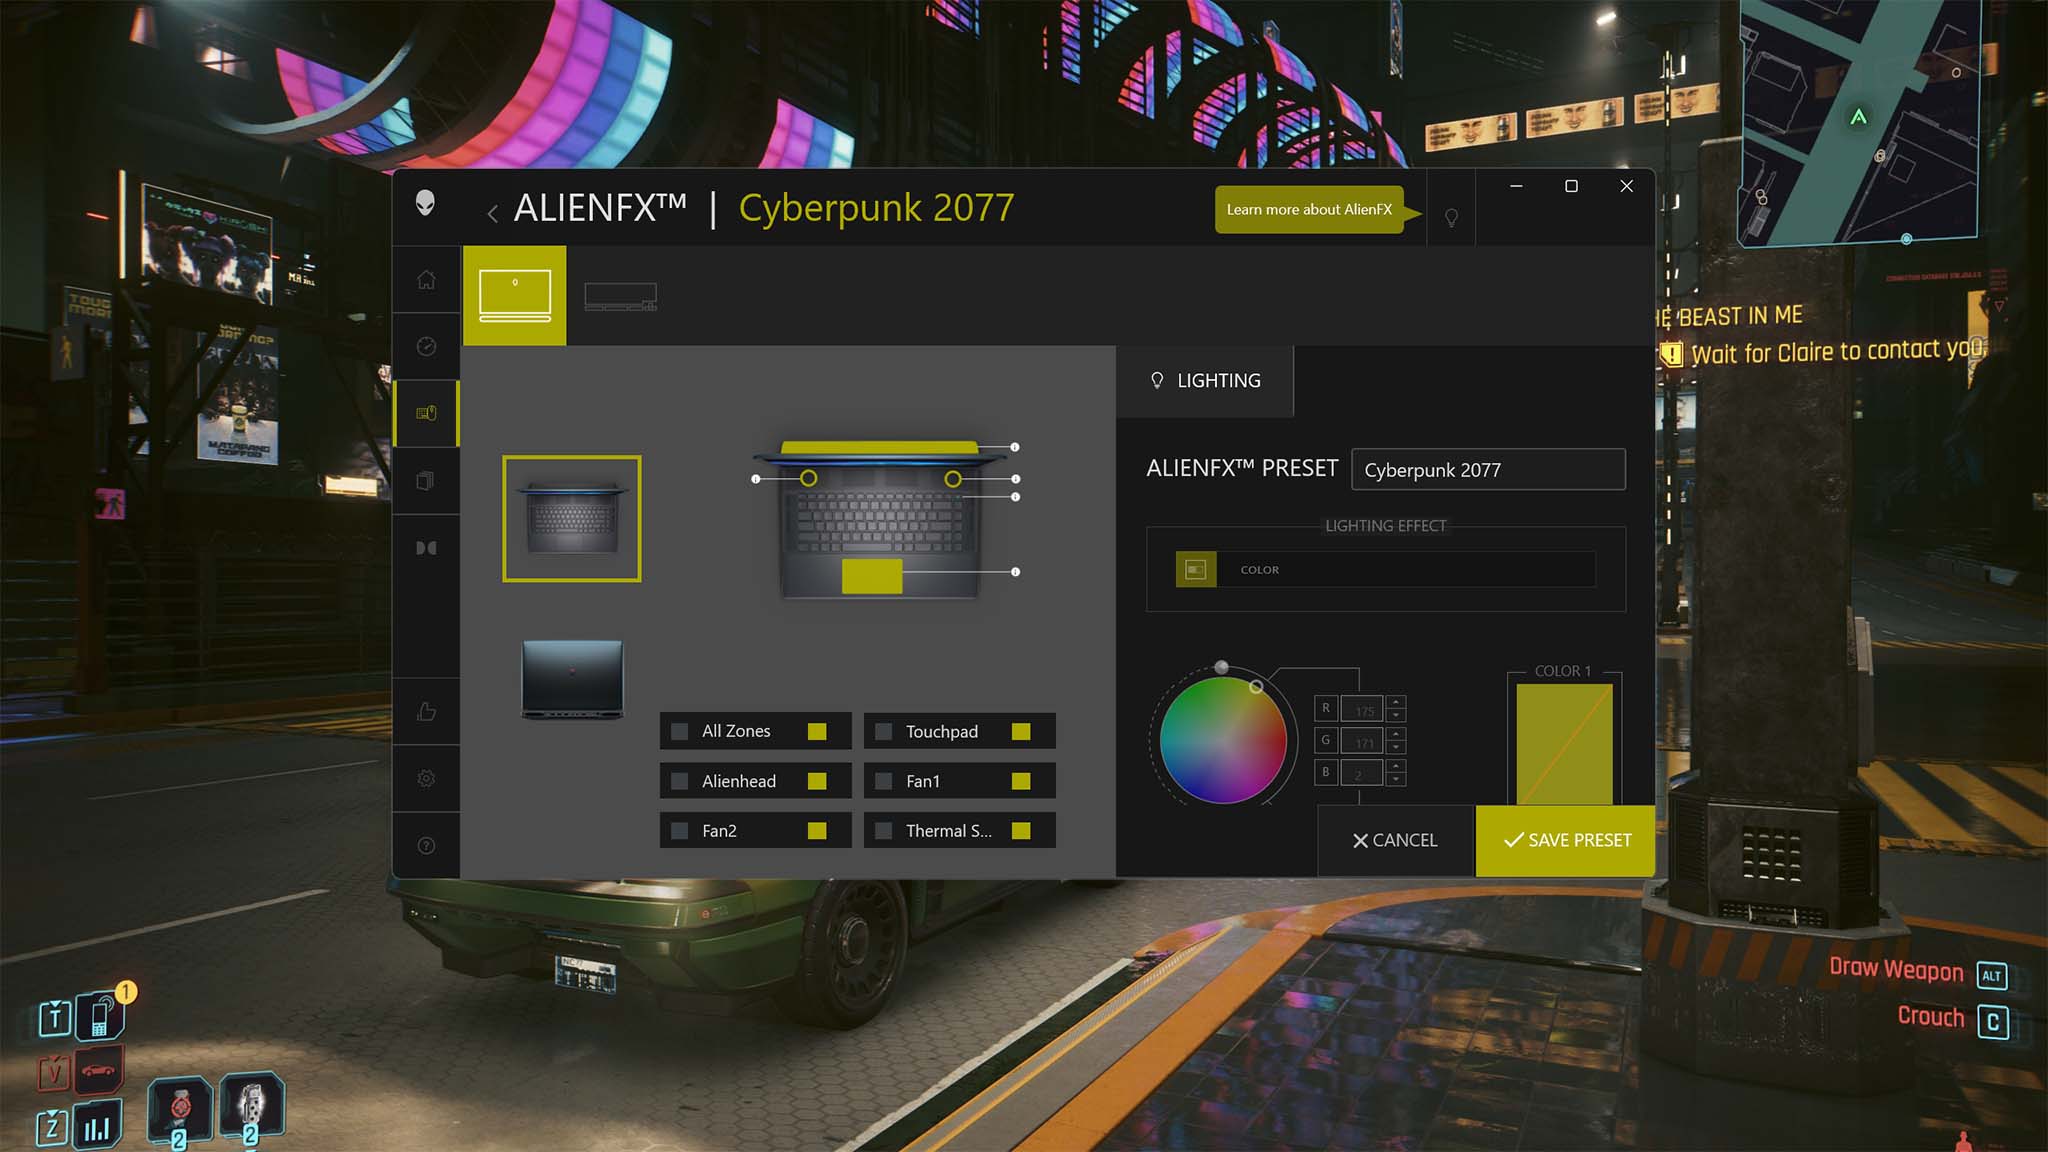Check the Thermal S... zone checkbox
The height and width of the screenshot is (1152, 2048).
tap(884, 830)
